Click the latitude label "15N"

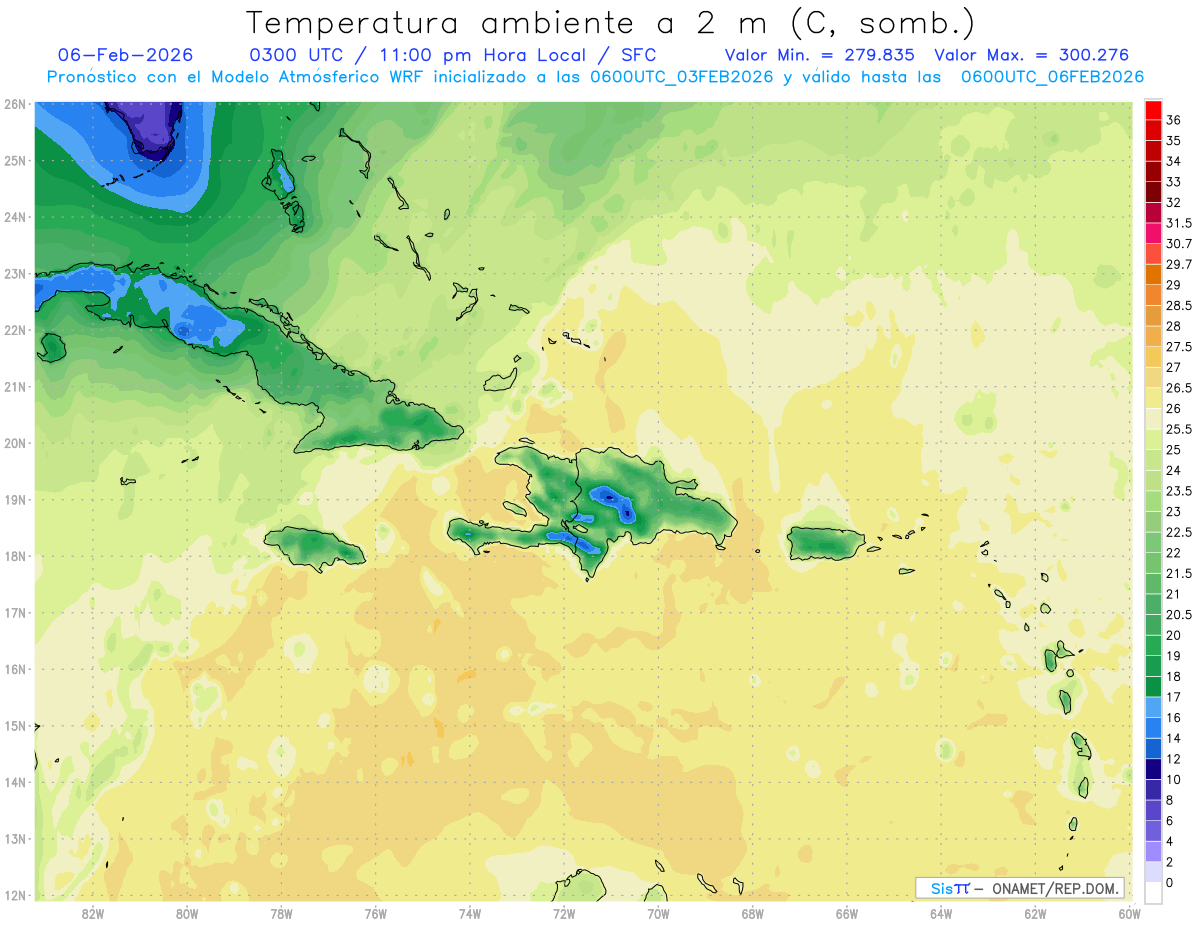point(15,726)
